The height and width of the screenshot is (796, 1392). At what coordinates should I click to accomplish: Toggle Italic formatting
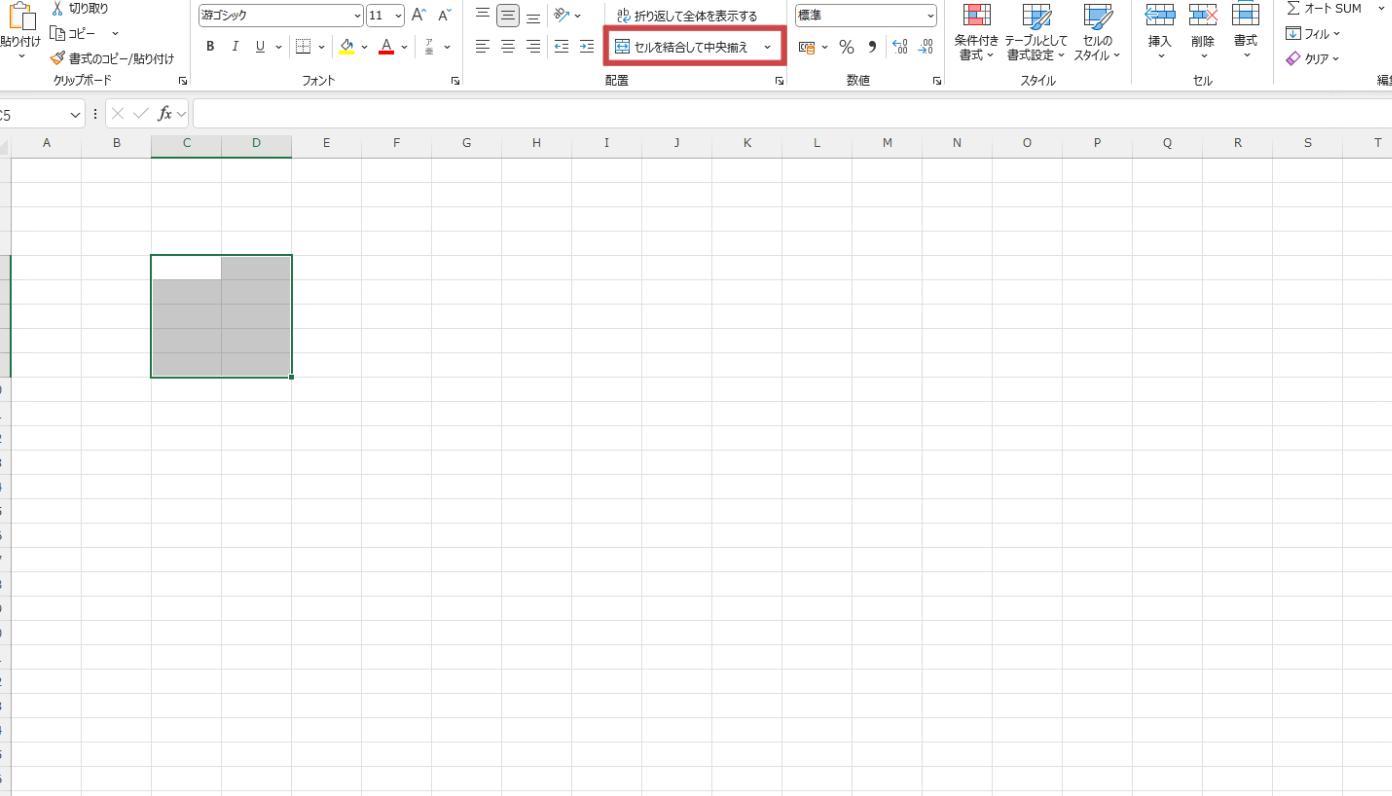coord(235,46)
